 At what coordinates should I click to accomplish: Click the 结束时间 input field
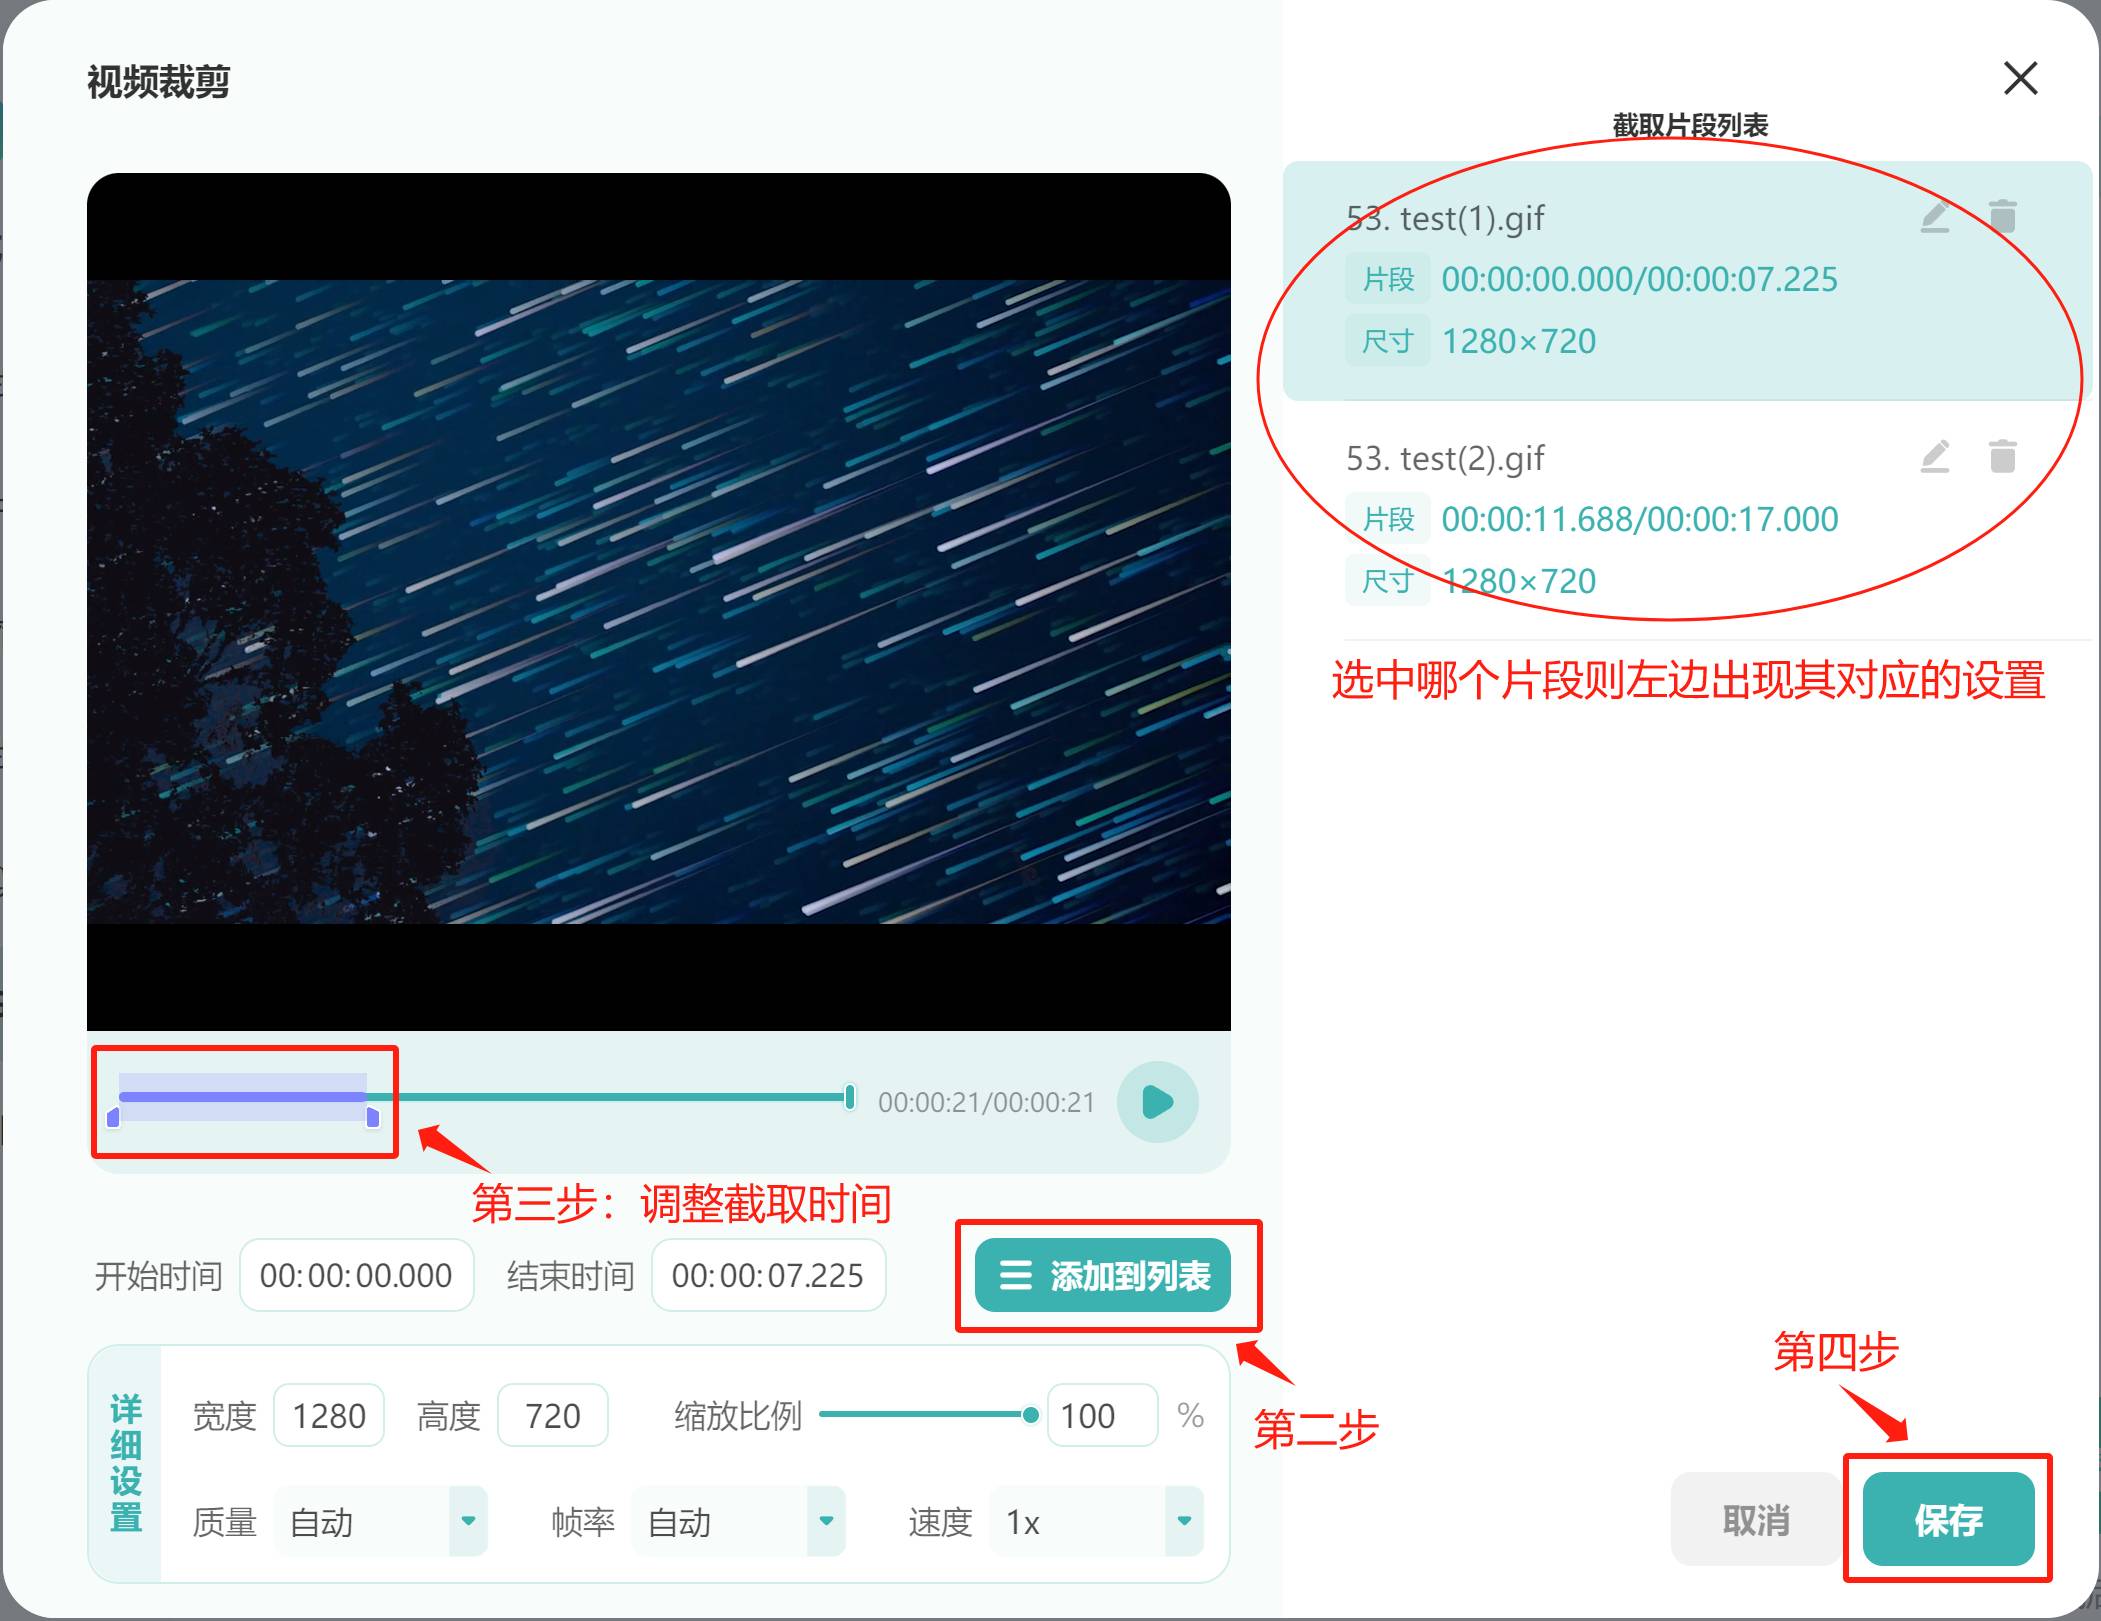click(768, 1275)
